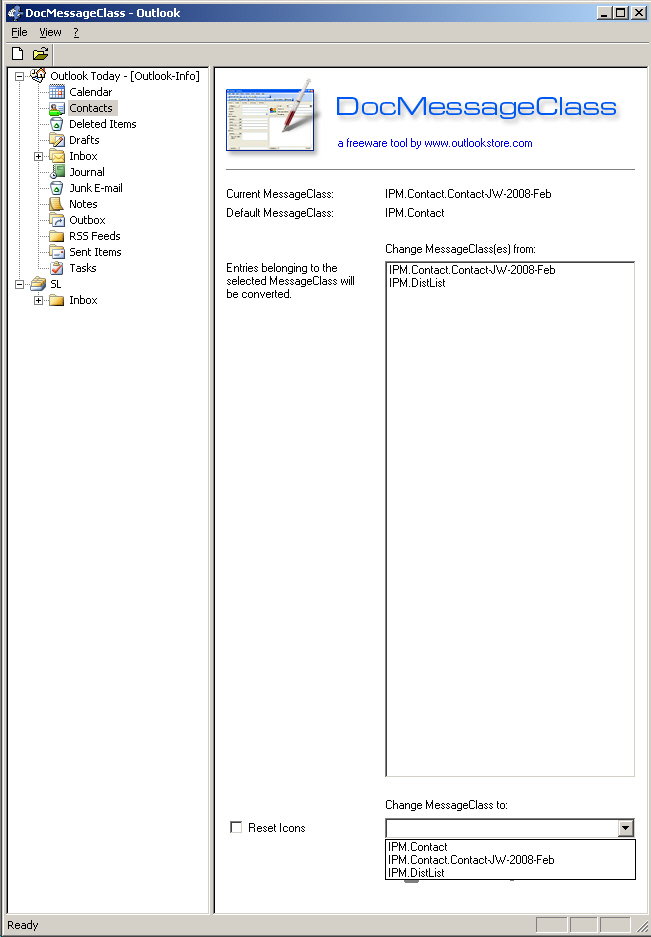
Task: Select the Contacts folder label
Action: 91,108
